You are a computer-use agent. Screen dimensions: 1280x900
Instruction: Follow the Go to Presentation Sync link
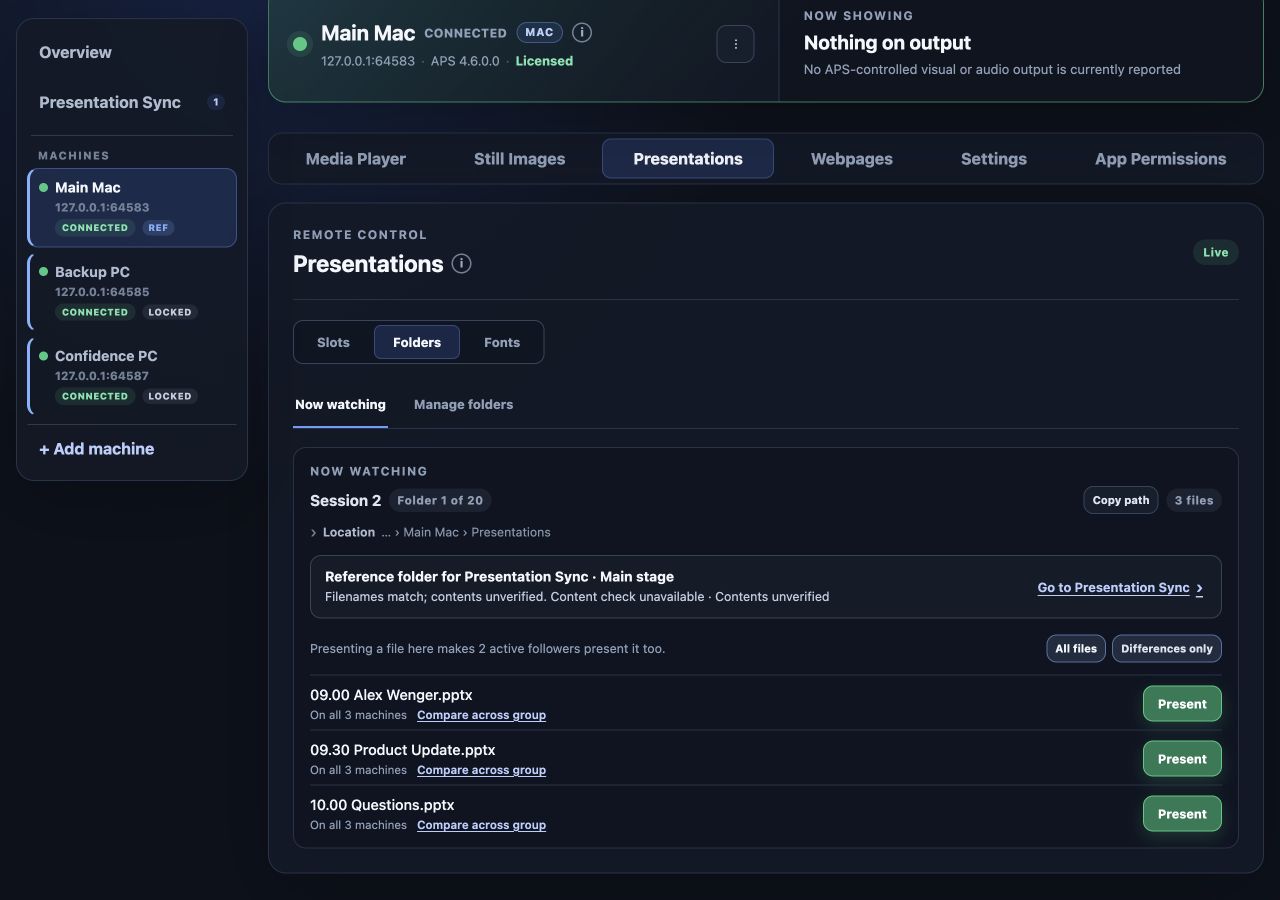click(x=1120, y=588)
